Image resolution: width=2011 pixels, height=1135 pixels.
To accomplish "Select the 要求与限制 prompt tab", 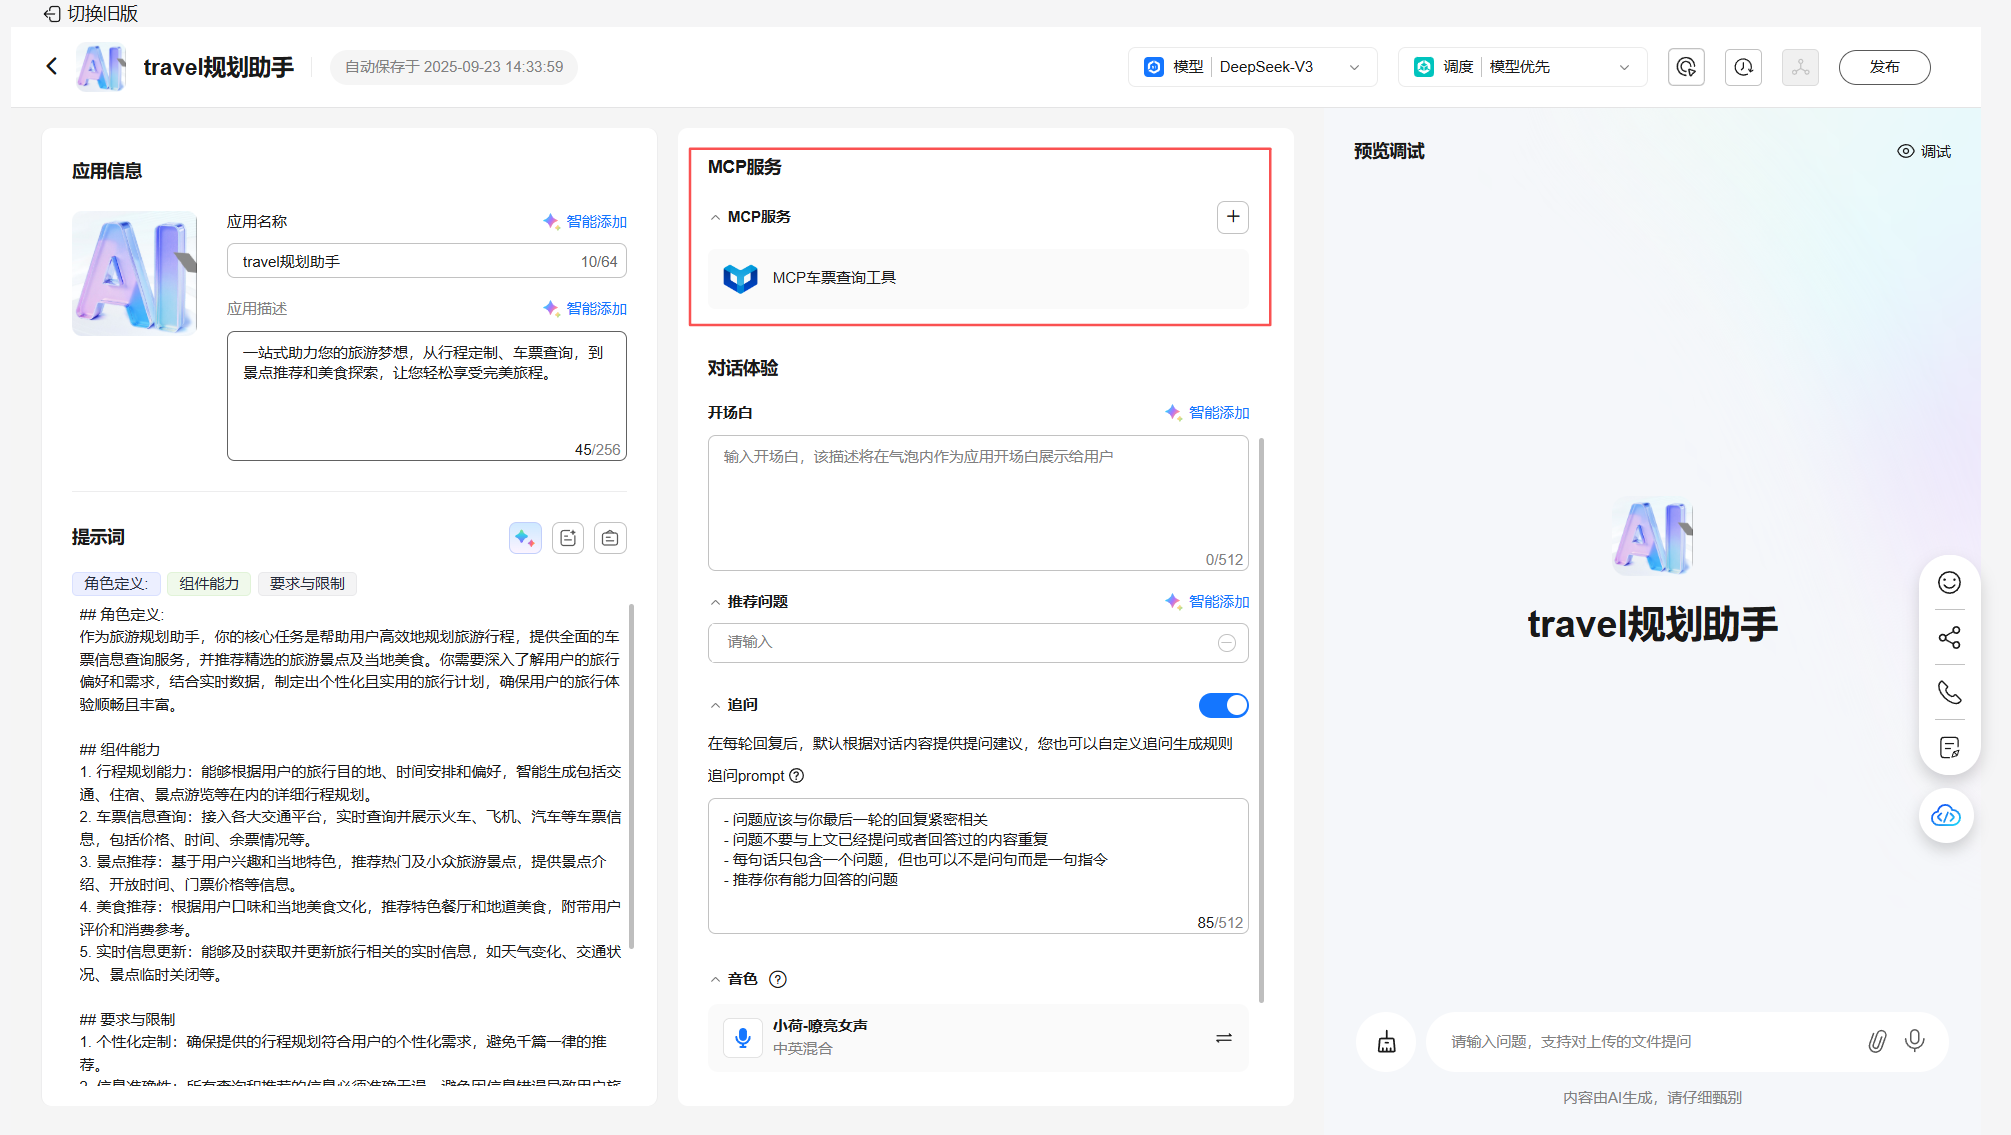I will point(307,583).
